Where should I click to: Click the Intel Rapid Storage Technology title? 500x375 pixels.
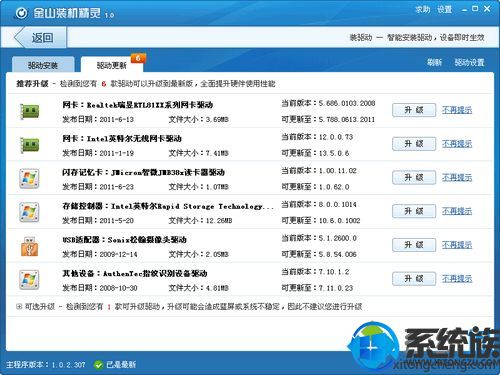point(168,206)
